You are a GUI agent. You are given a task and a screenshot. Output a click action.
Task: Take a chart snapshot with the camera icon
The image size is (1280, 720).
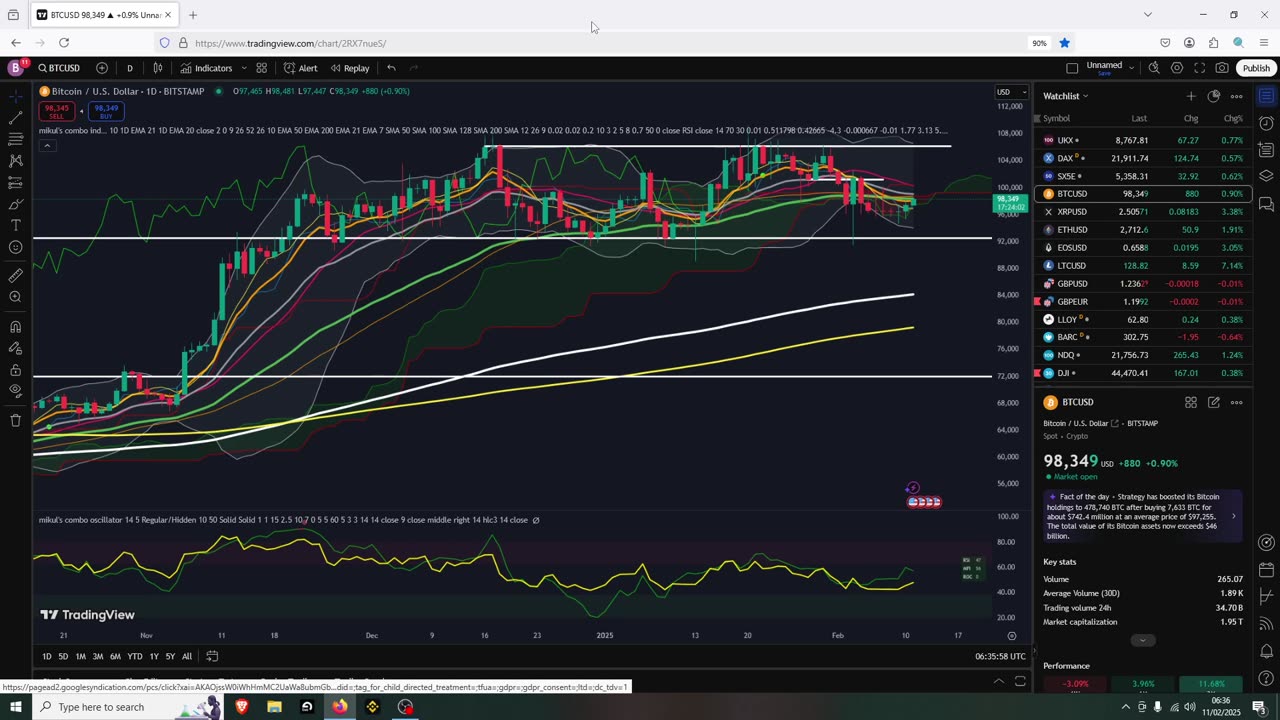click(x=1222, y=68)
